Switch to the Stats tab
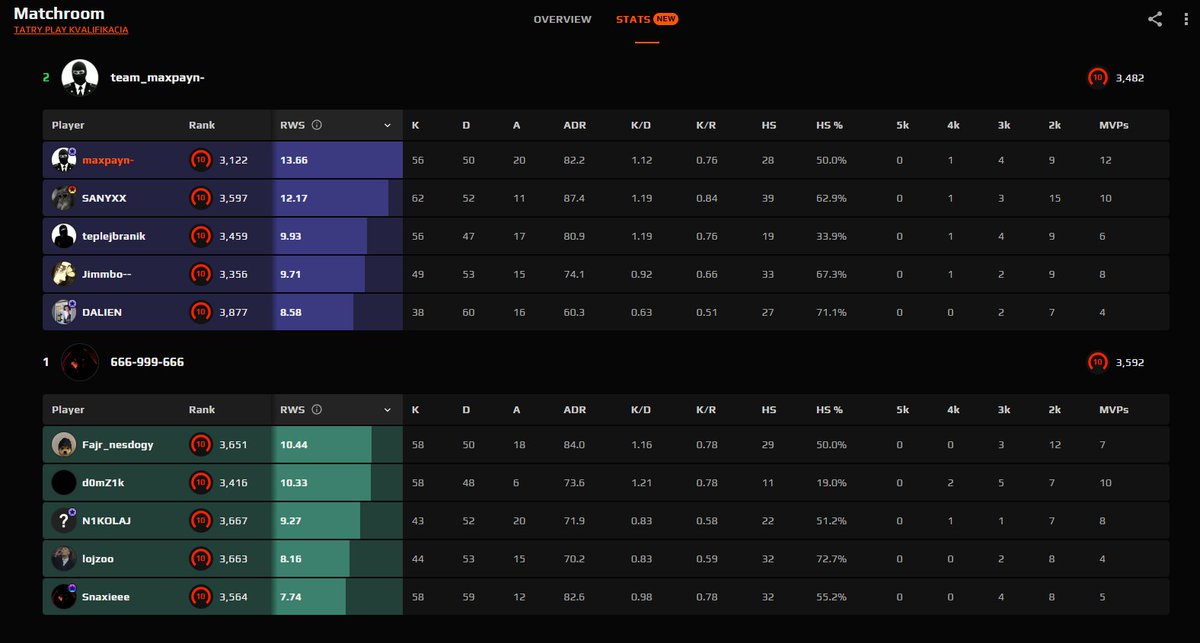Viewport: 1200px width, 643px height. click(646, 19)
